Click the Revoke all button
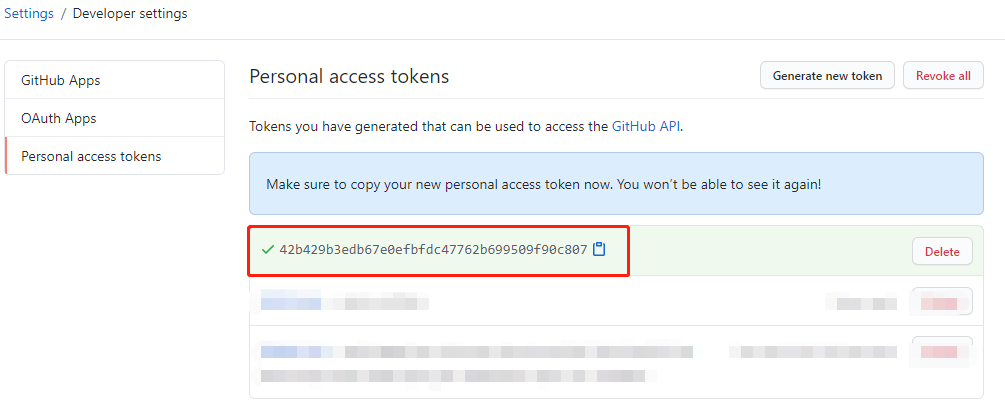Viewport: 1005px width, 413px height. point(943,75)
